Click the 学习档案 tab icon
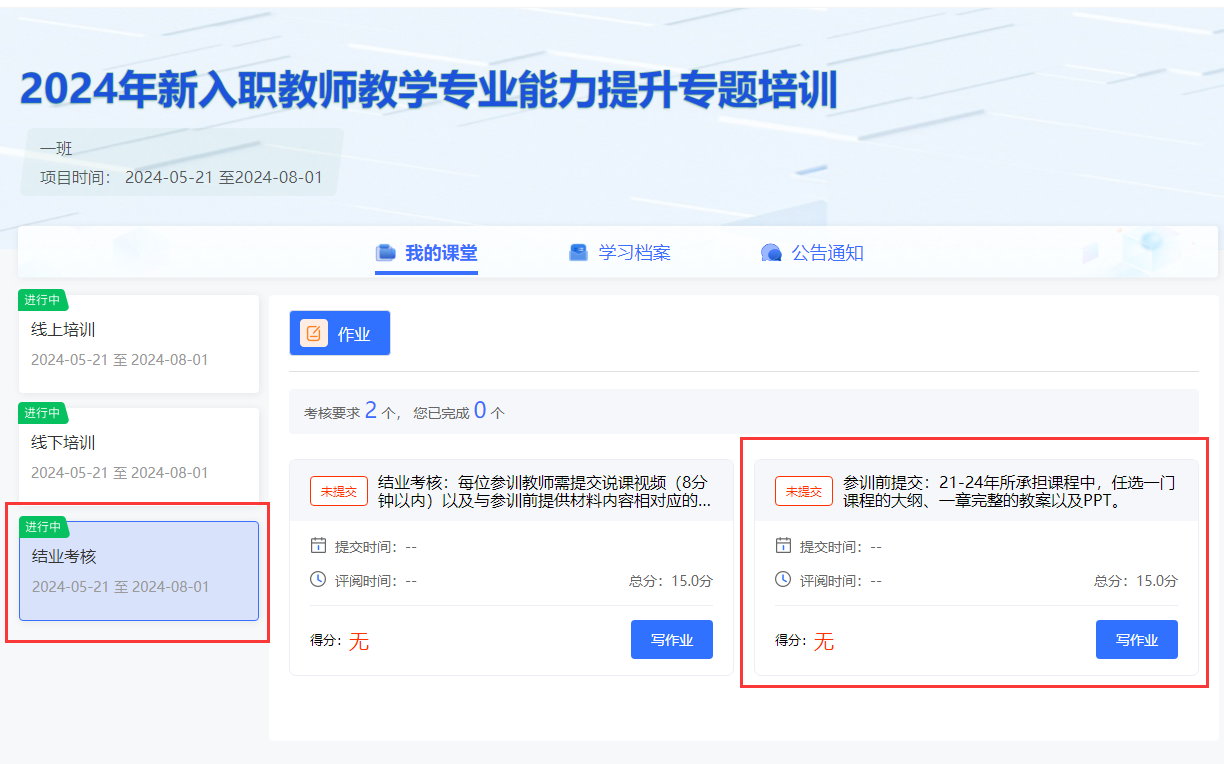The height and width of the screenshot is (764, 1224). point(579,253)
